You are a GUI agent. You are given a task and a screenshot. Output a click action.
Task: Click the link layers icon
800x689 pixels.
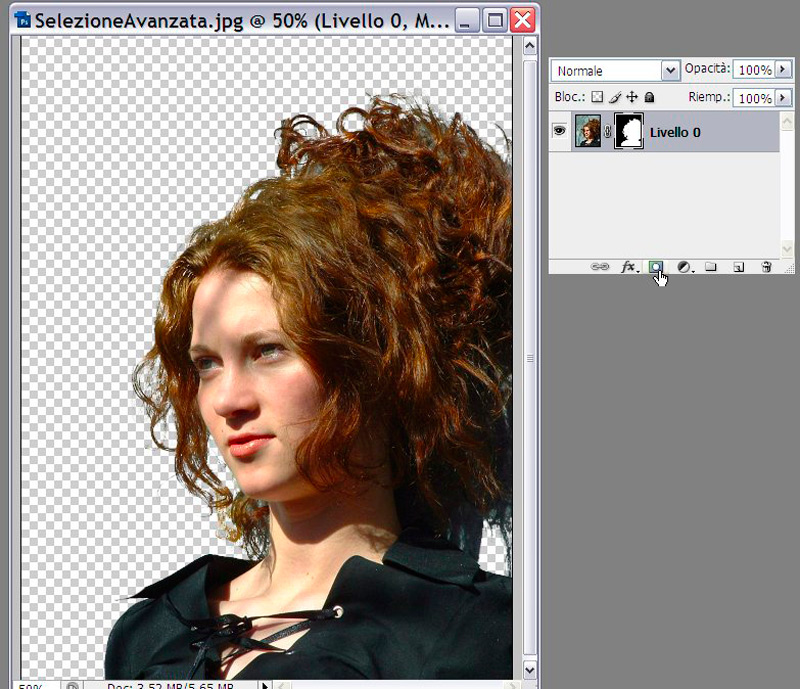click(x=600, y=267)
